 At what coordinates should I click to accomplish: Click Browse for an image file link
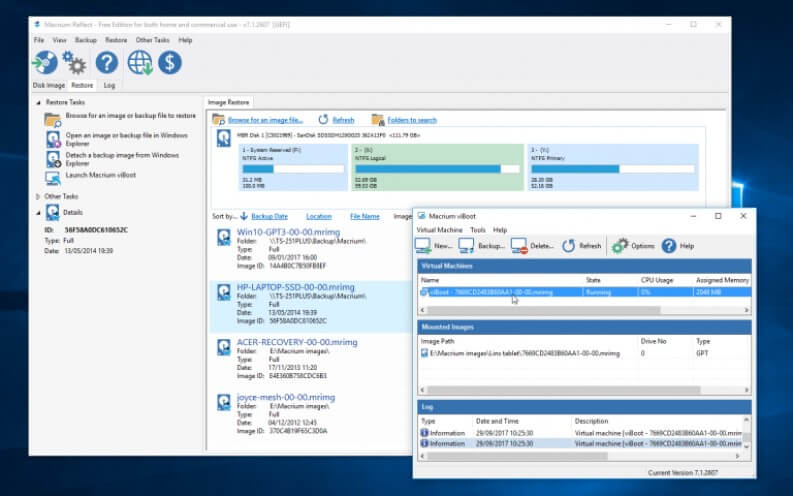pyautogui.click(x=266, y=120)
